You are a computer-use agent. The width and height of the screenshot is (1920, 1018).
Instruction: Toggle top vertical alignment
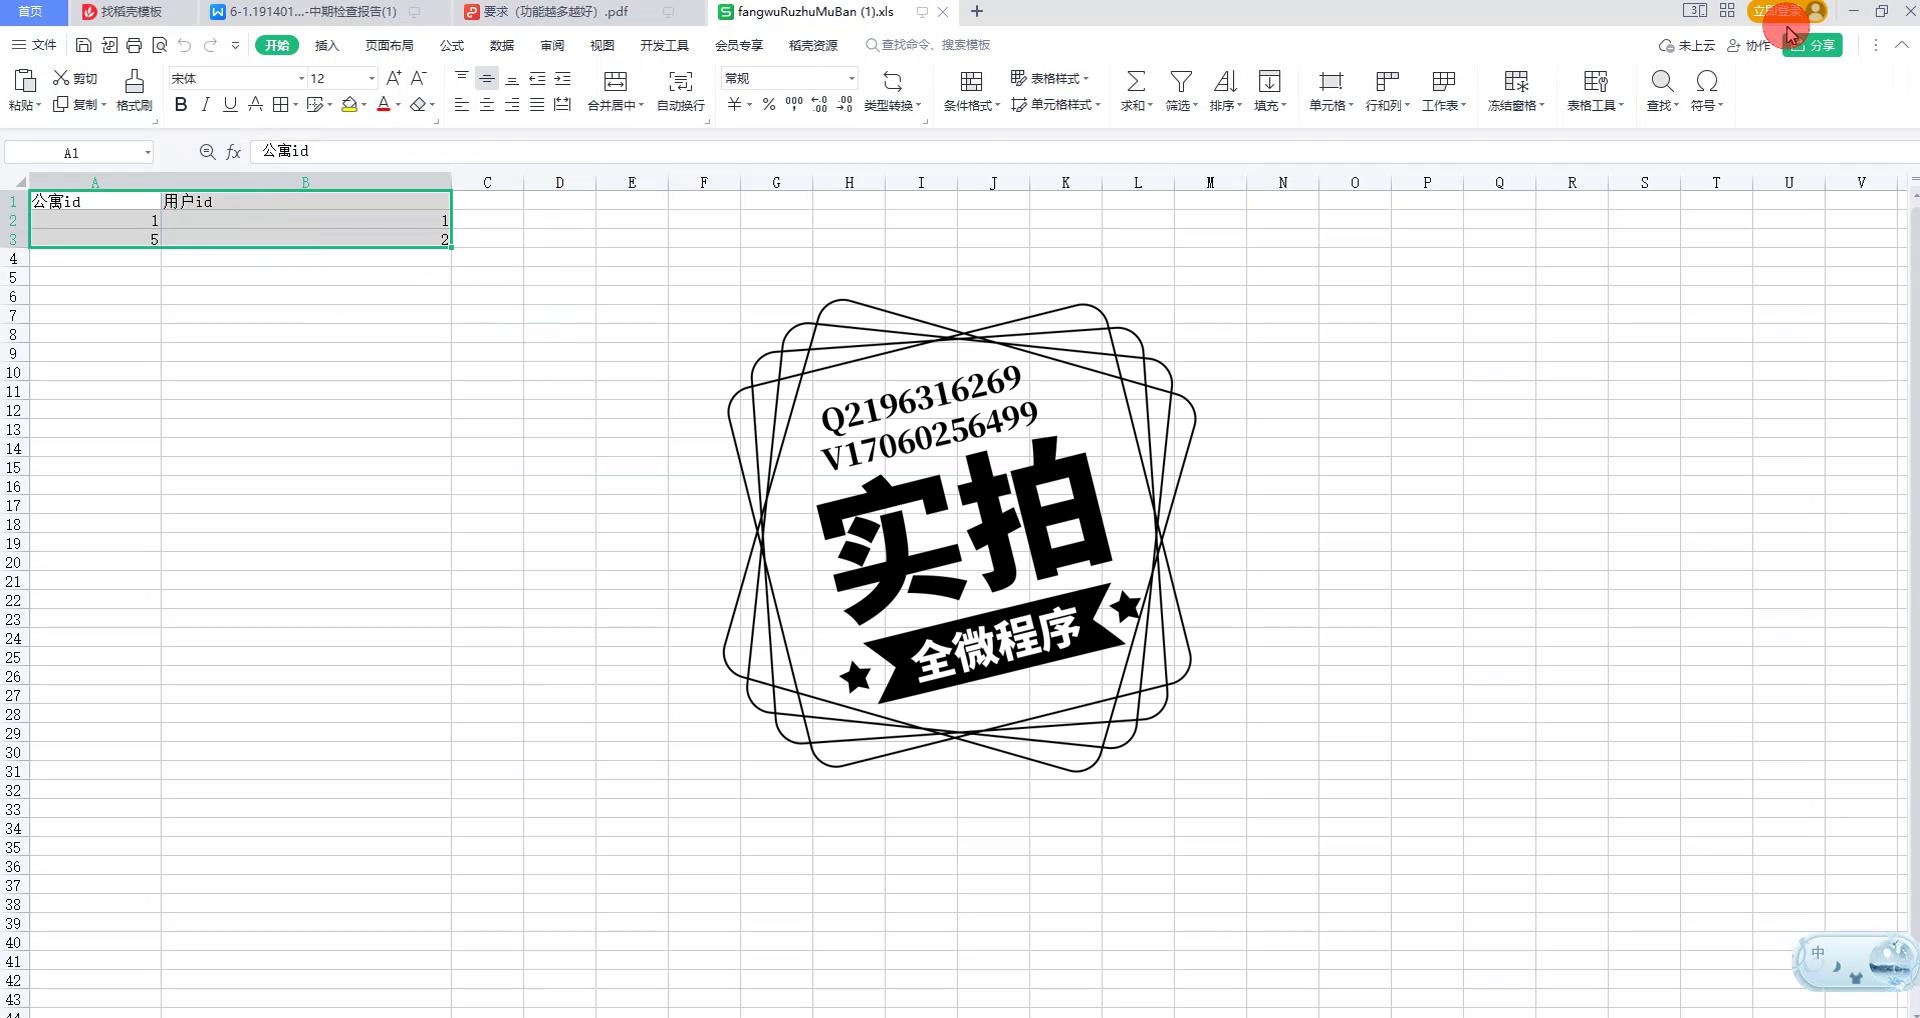point(461,78)
